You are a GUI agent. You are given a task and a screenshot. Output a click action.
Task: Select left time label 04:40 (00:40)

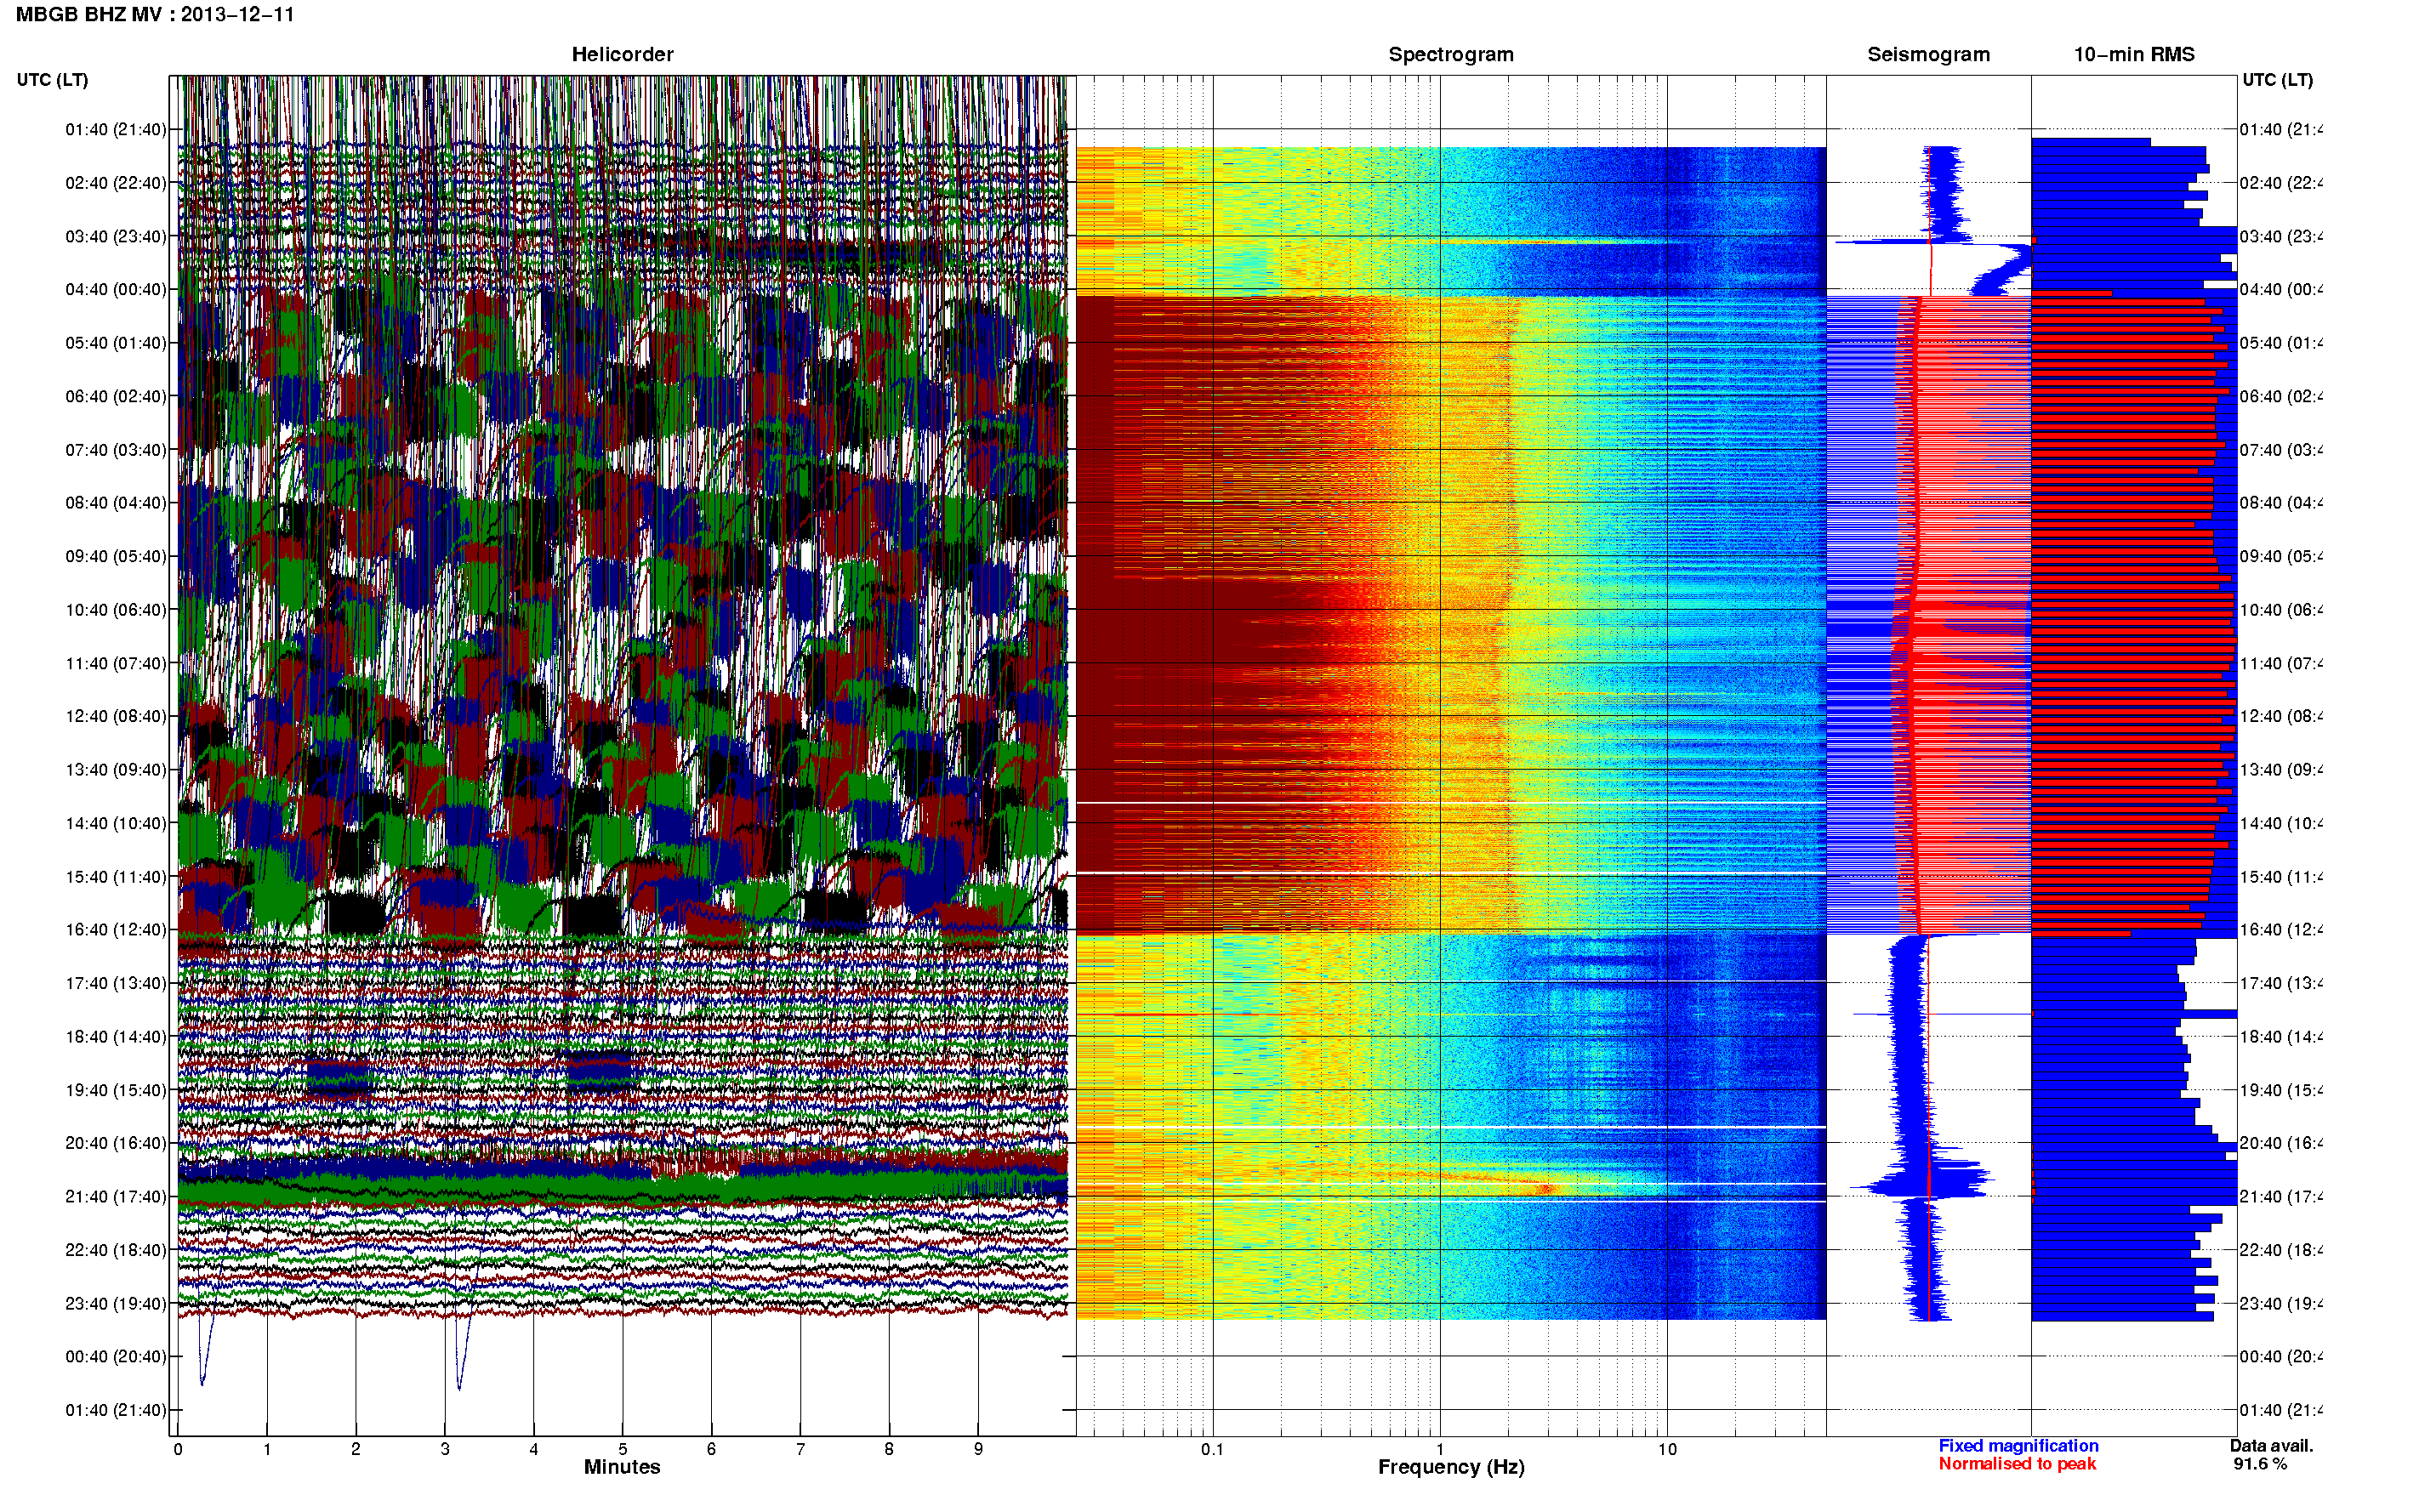(116, 289)
